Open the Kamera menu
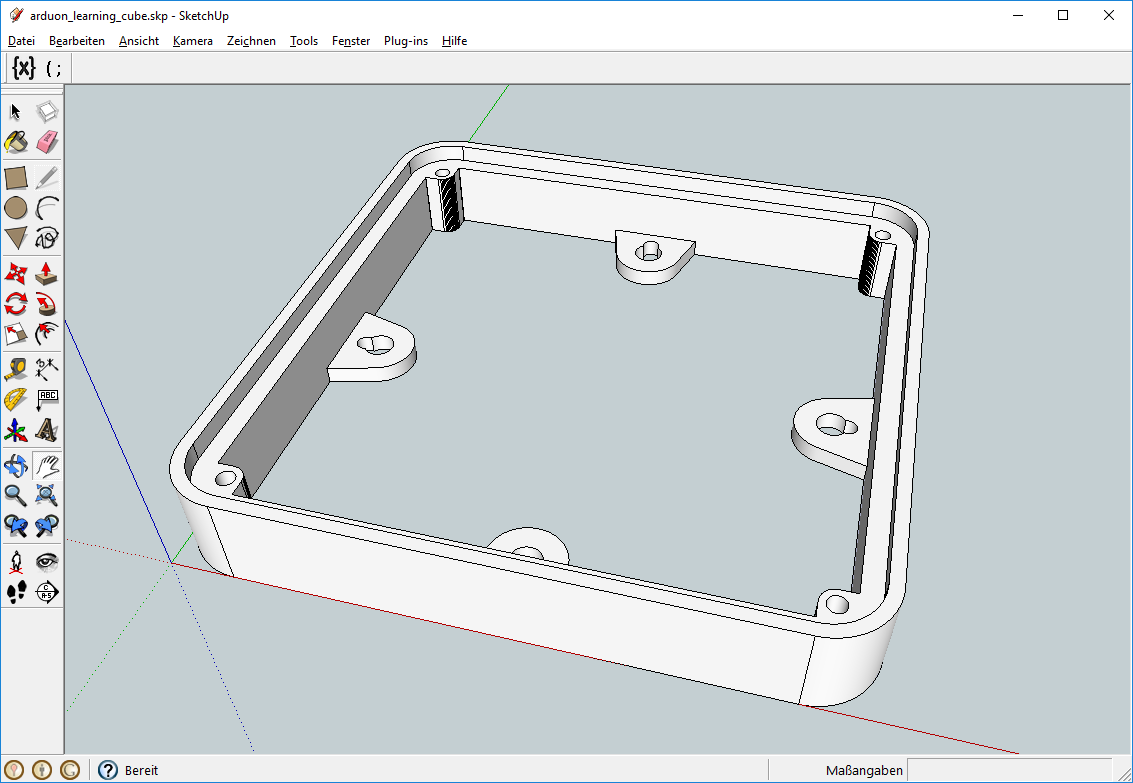 pos(192,41)
